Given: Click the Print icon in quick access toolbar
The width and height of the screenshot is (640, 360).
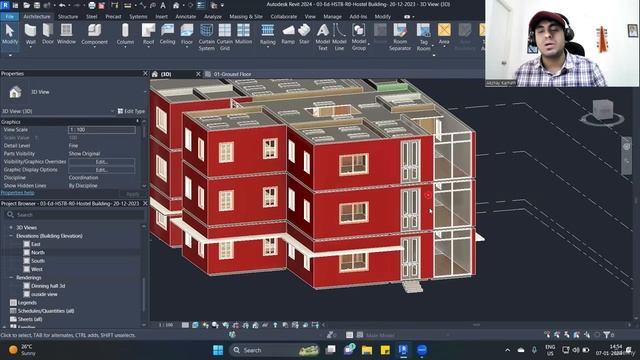Looking at the screenshot, I should click(x=92, y=5).
